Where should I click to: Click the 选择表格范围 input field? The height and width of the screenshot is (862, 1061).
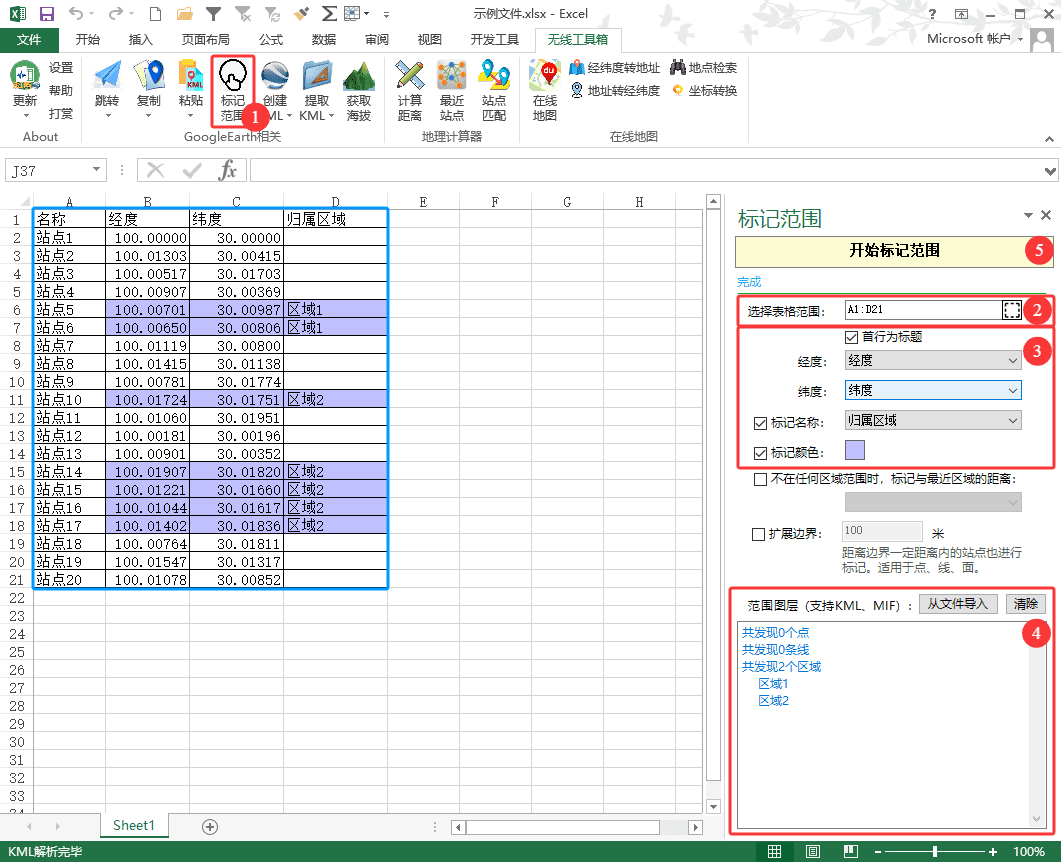[x=924, y=310]
